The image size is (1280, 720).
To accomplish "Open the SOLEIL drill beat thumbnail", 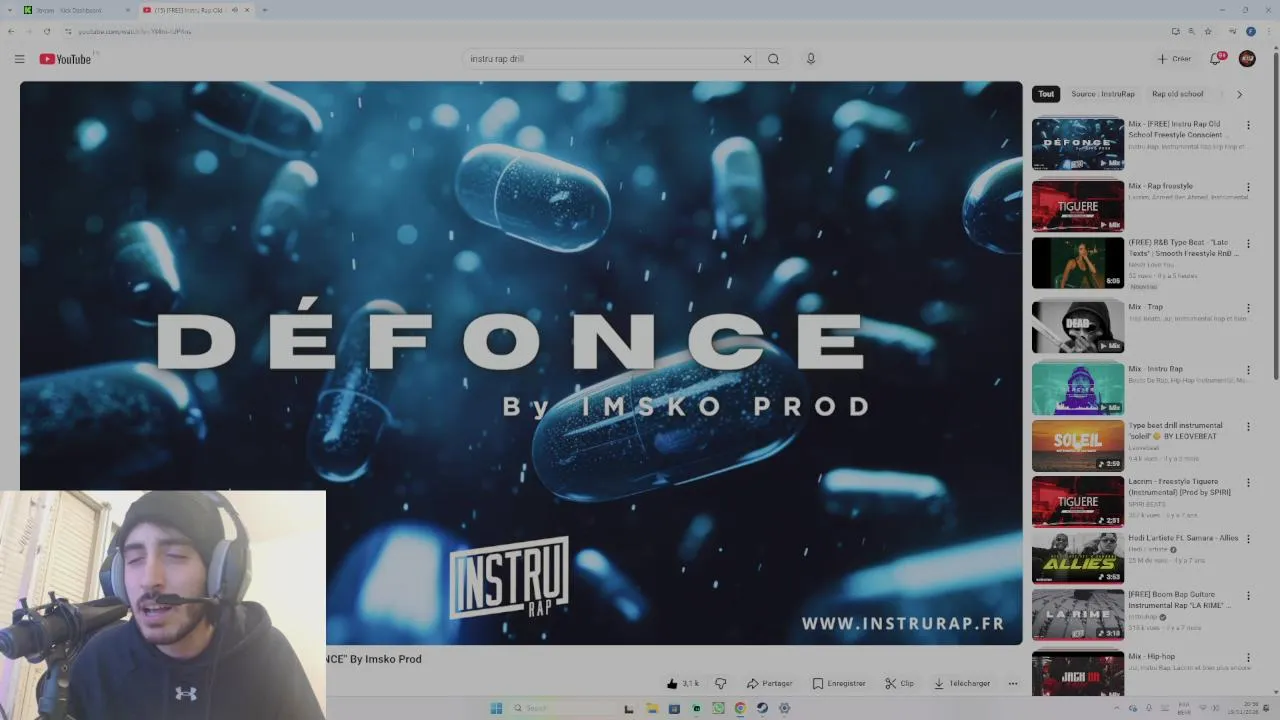I will coord(1078,445).
